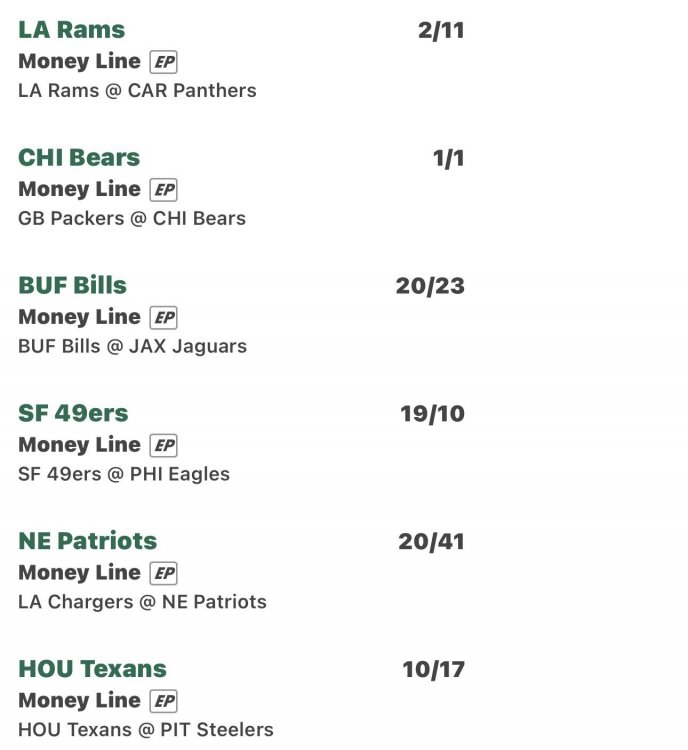
Task: Click the 2/11 odds for LA Rams
Action: click(x=441, y=30)
